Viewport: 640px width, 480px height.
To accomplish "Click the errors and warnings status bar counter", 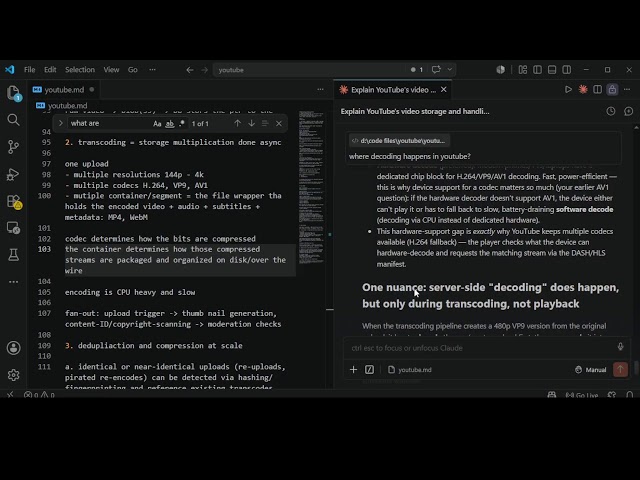I will click(x=39, y=395).
